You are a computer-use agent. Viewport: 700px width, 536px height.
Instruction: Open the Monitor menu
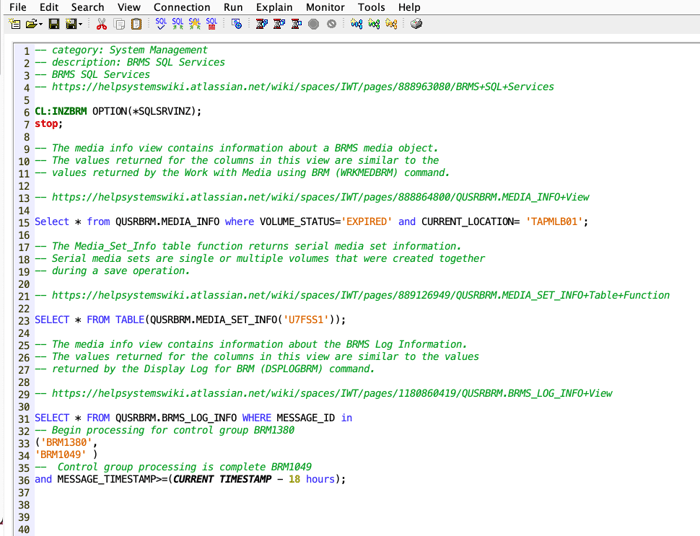coord(325,7)
